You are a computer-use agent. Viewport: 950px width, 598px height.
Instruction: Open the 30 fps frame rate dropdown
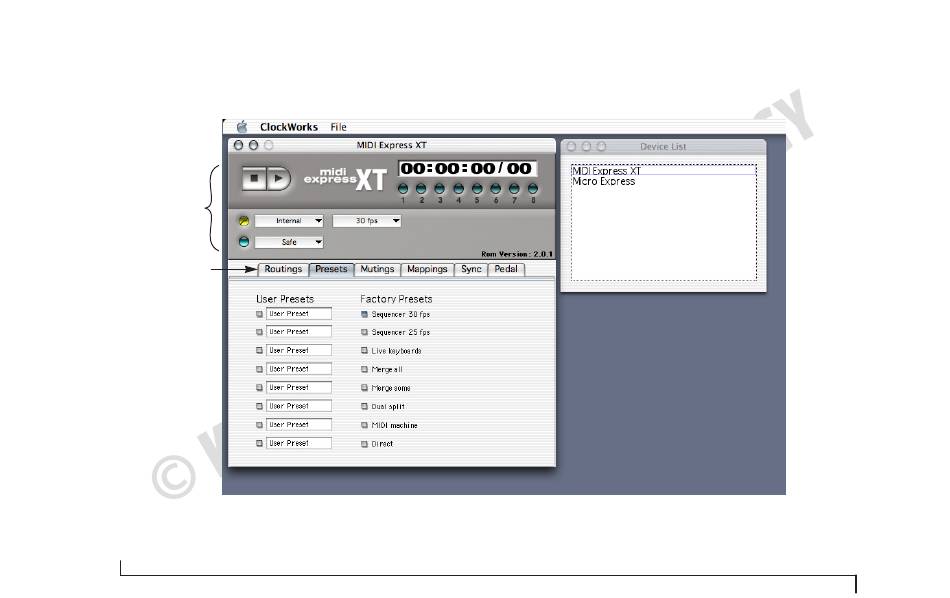[x=367, y=221]
